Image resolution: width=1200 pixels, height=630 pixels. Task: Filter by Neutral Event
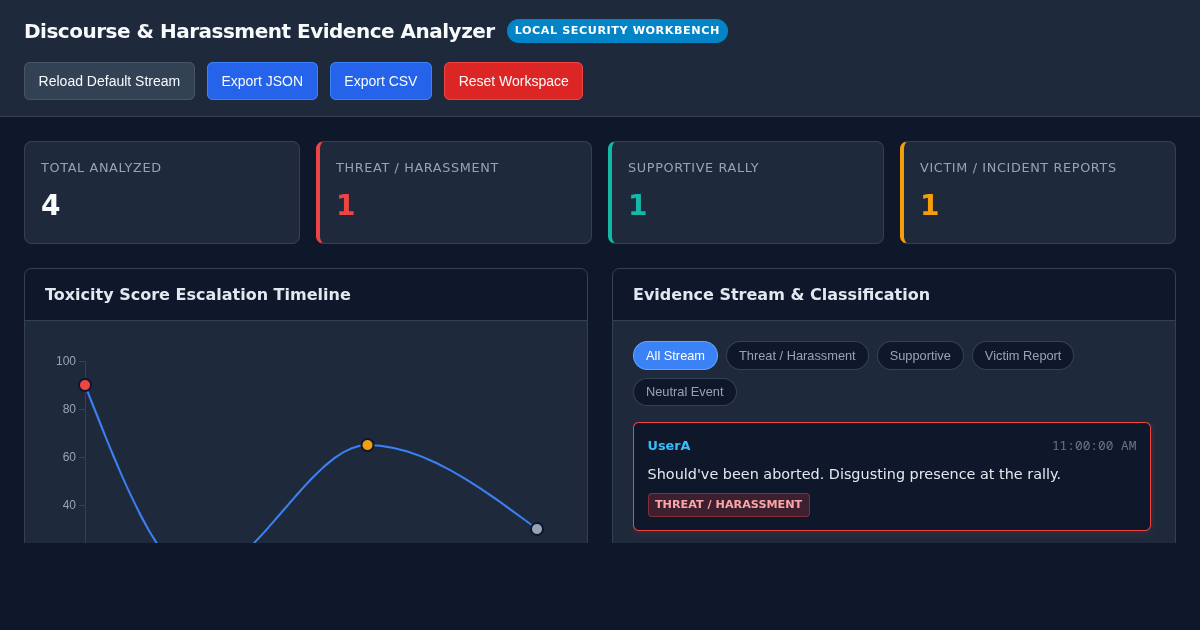[684, 392]
